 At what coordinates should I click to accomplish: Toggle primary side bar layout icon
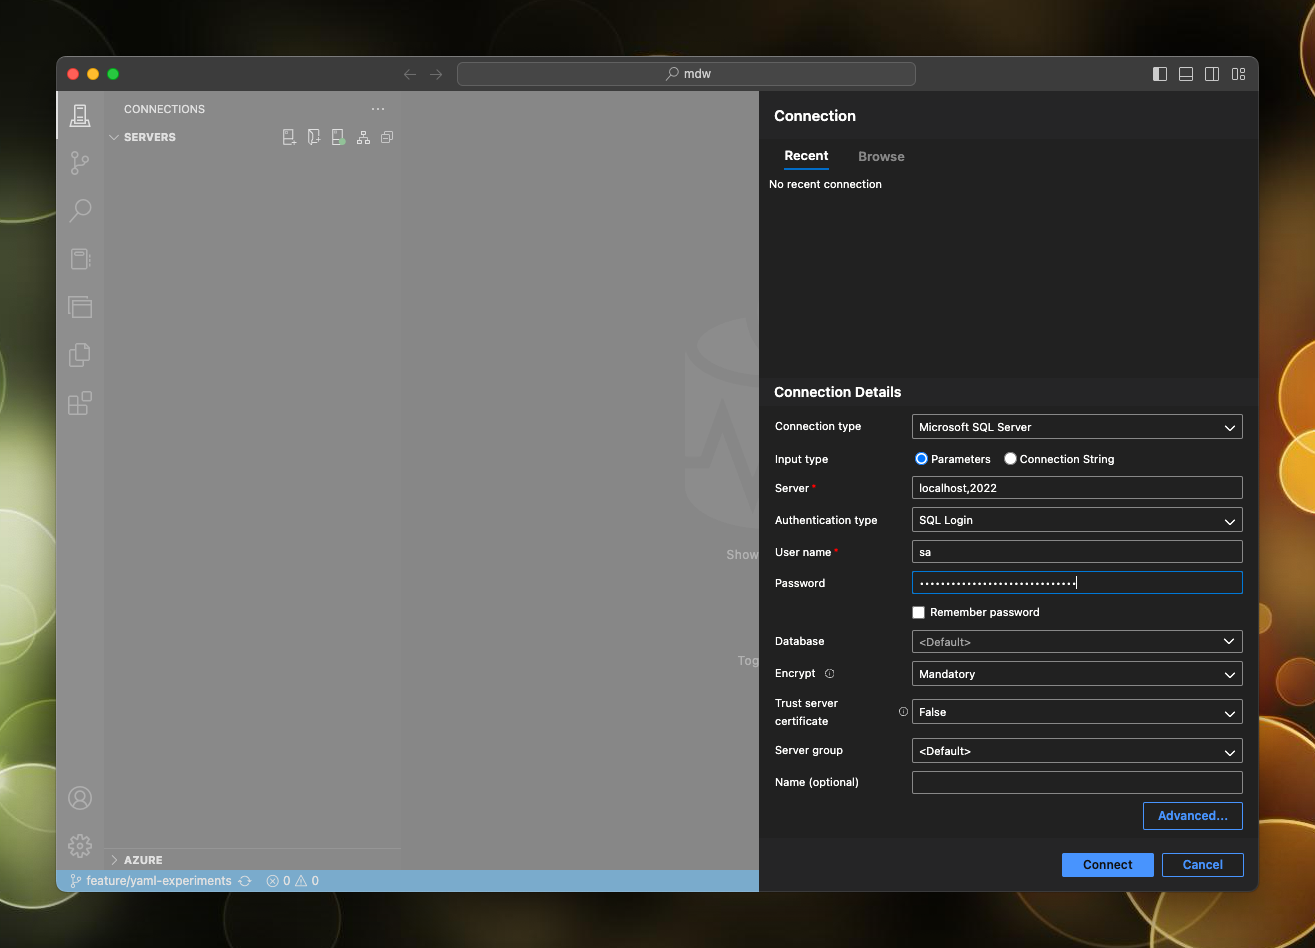coord(1160,74)
